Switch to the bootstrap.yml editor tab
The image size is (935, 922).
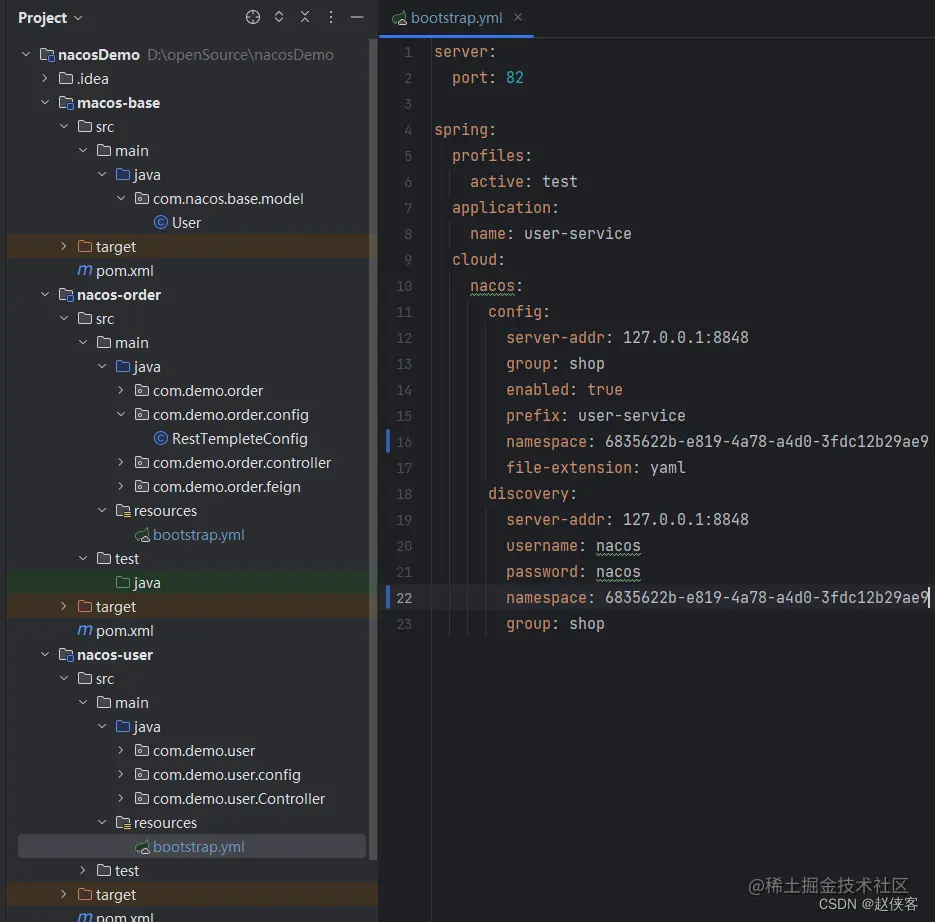(x=456, y=18)
